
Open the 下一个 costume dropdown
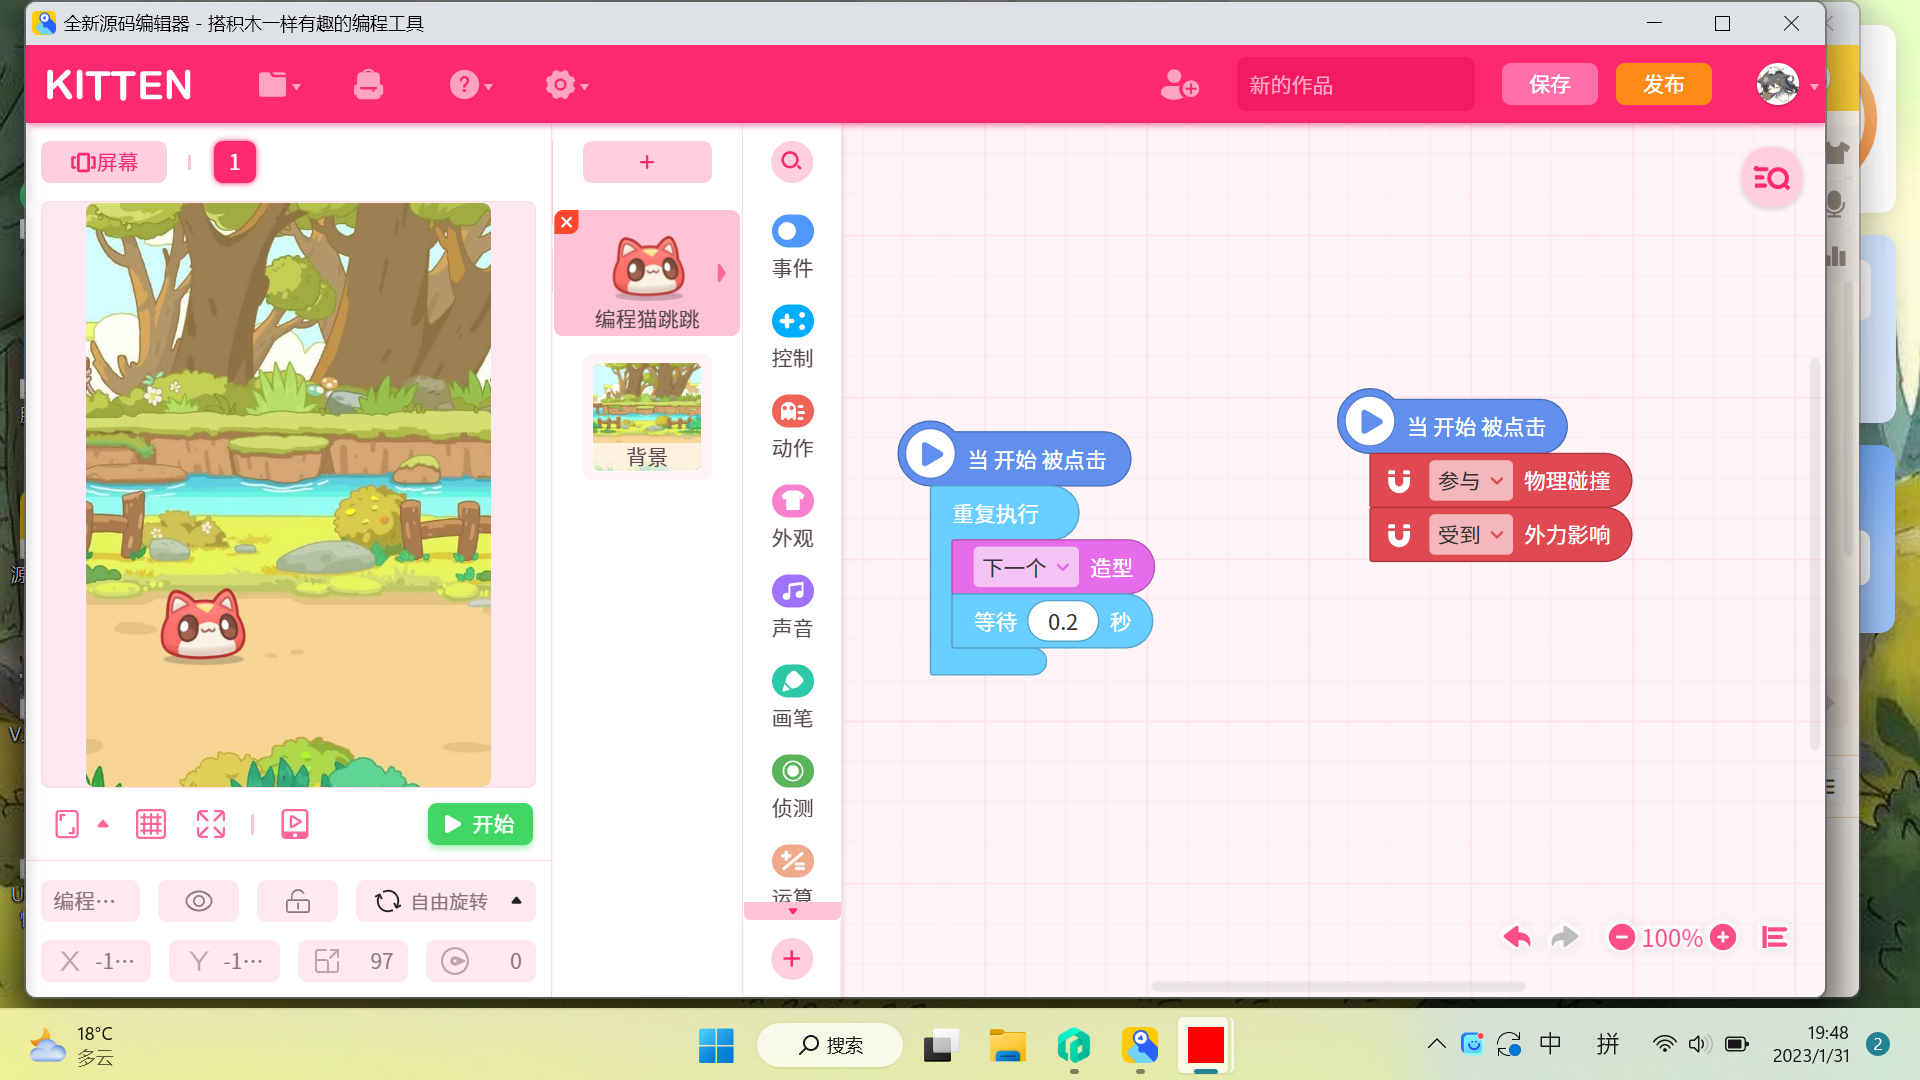(x=1026, y=568)
